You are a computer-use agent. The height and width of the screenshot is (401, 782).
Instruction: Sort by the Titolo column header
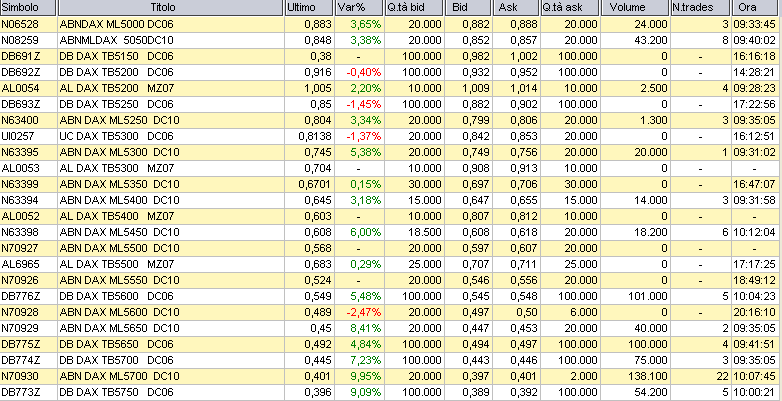[171, 7]
